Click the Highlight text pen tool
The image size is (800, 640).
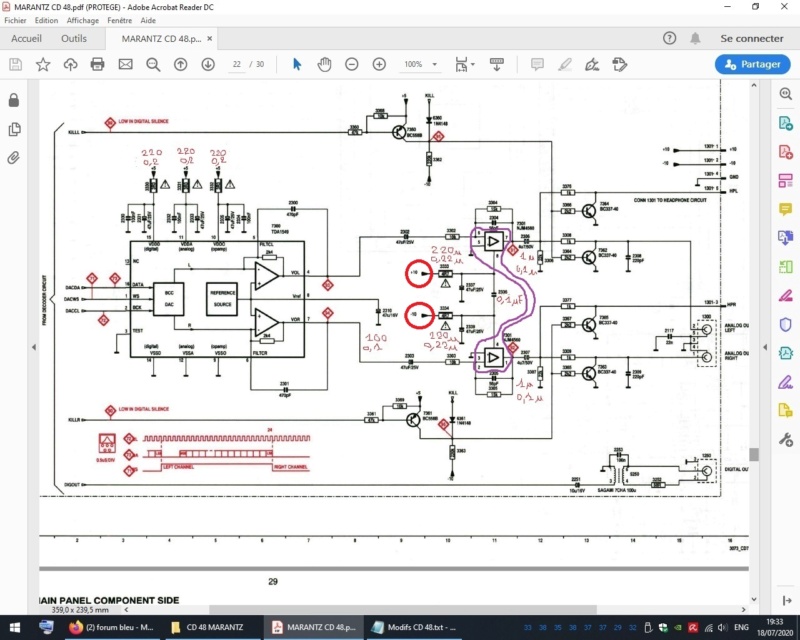click(565, 64)
